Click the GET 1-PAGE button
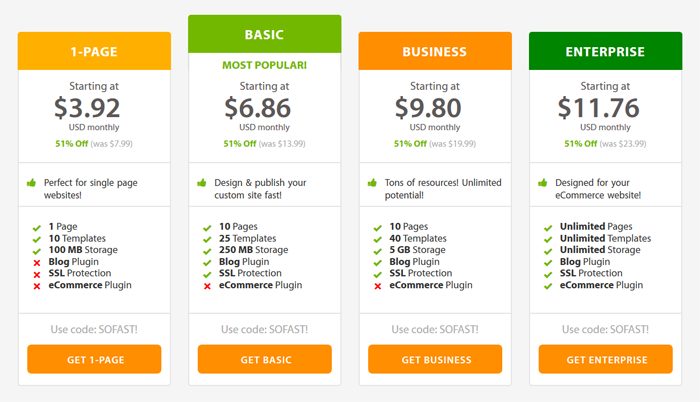 point(94,359)
